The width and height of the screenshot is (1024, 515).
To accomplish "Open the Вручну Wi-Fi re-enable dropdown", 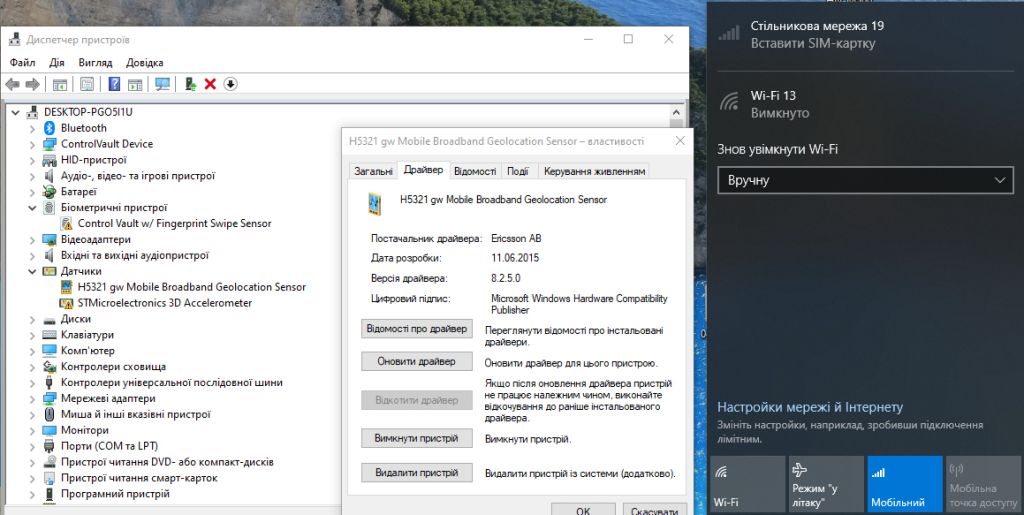I will 865,180.
